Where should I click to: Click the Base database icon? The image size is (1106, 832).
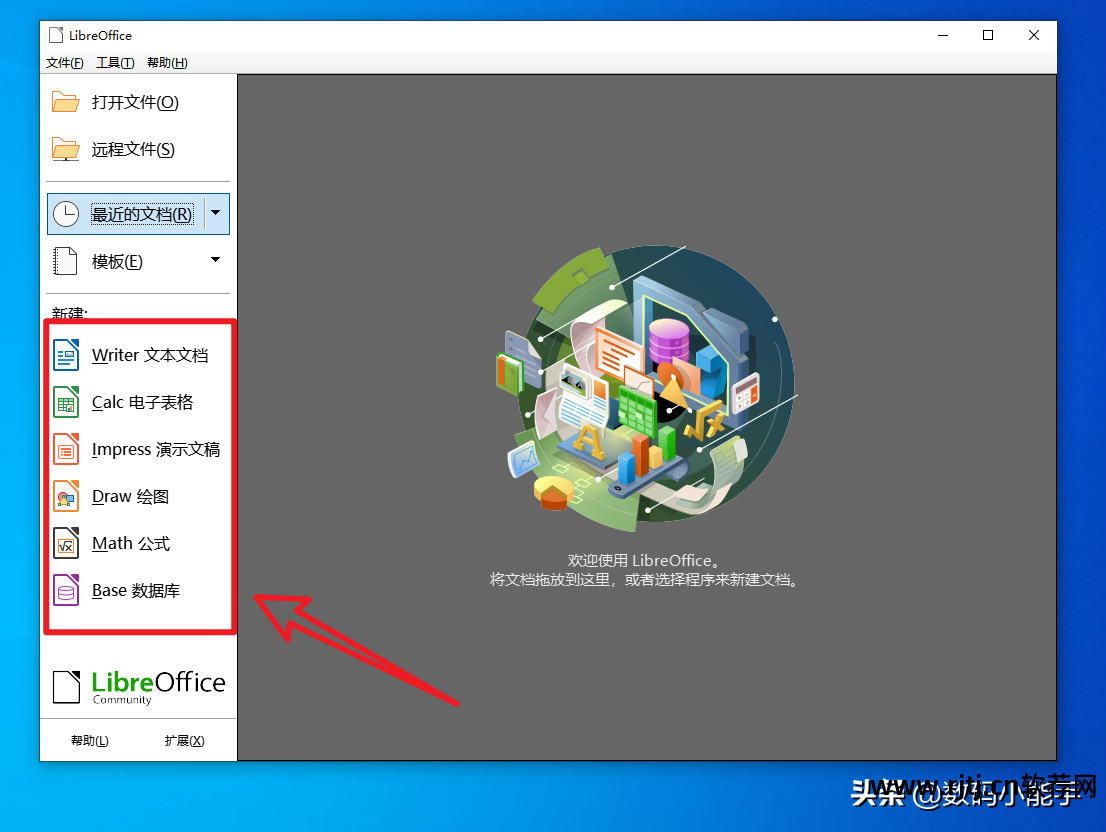pyautogui.click(x=66, y=590)
